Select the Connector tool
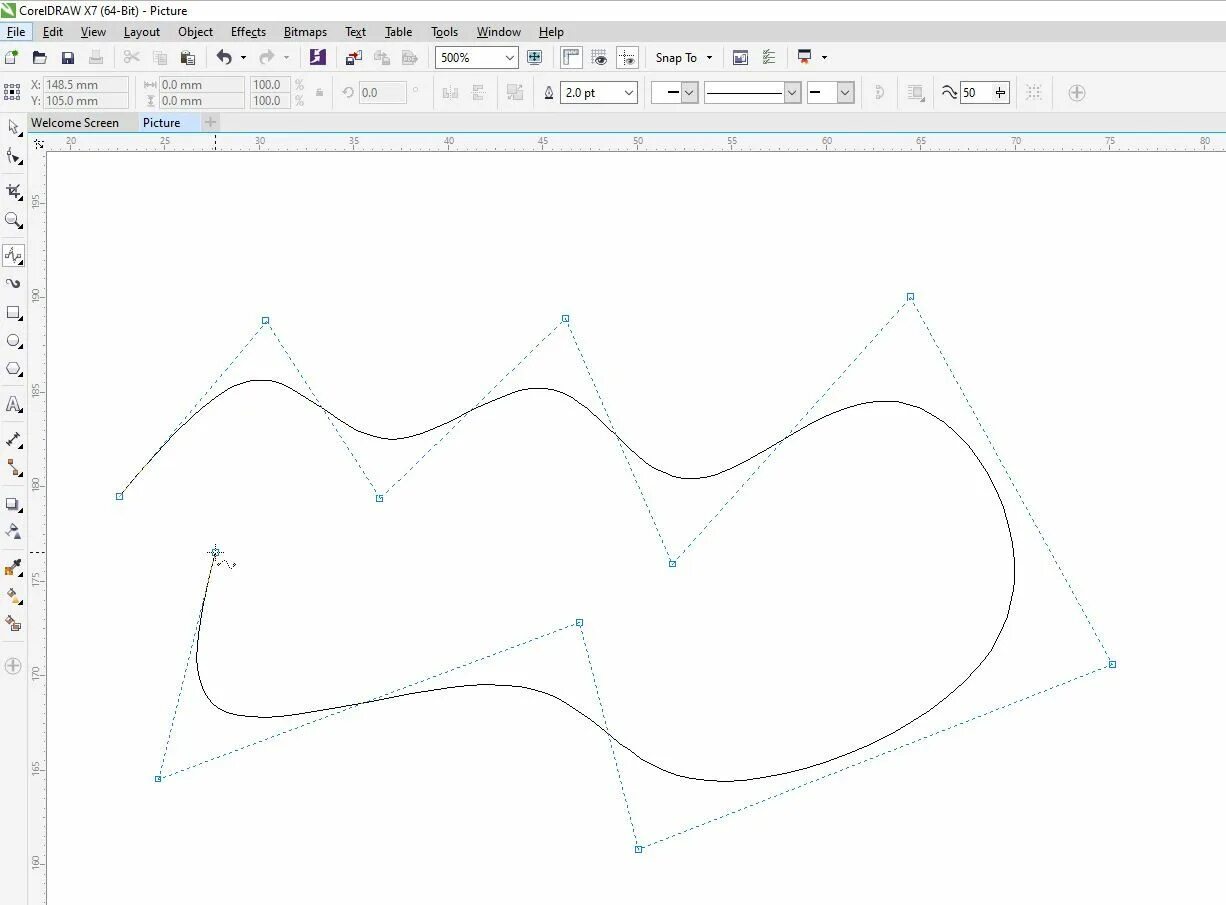Viewport: 1226px width, 905px height. tap(13, 467)
